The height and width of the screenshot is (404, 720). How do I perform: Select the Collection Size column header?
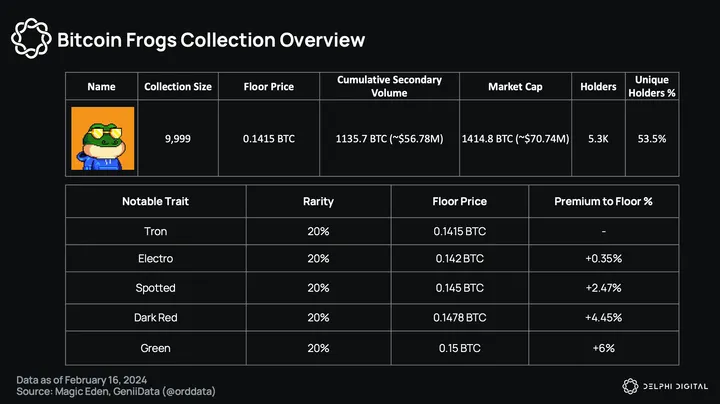coord(178,87)
